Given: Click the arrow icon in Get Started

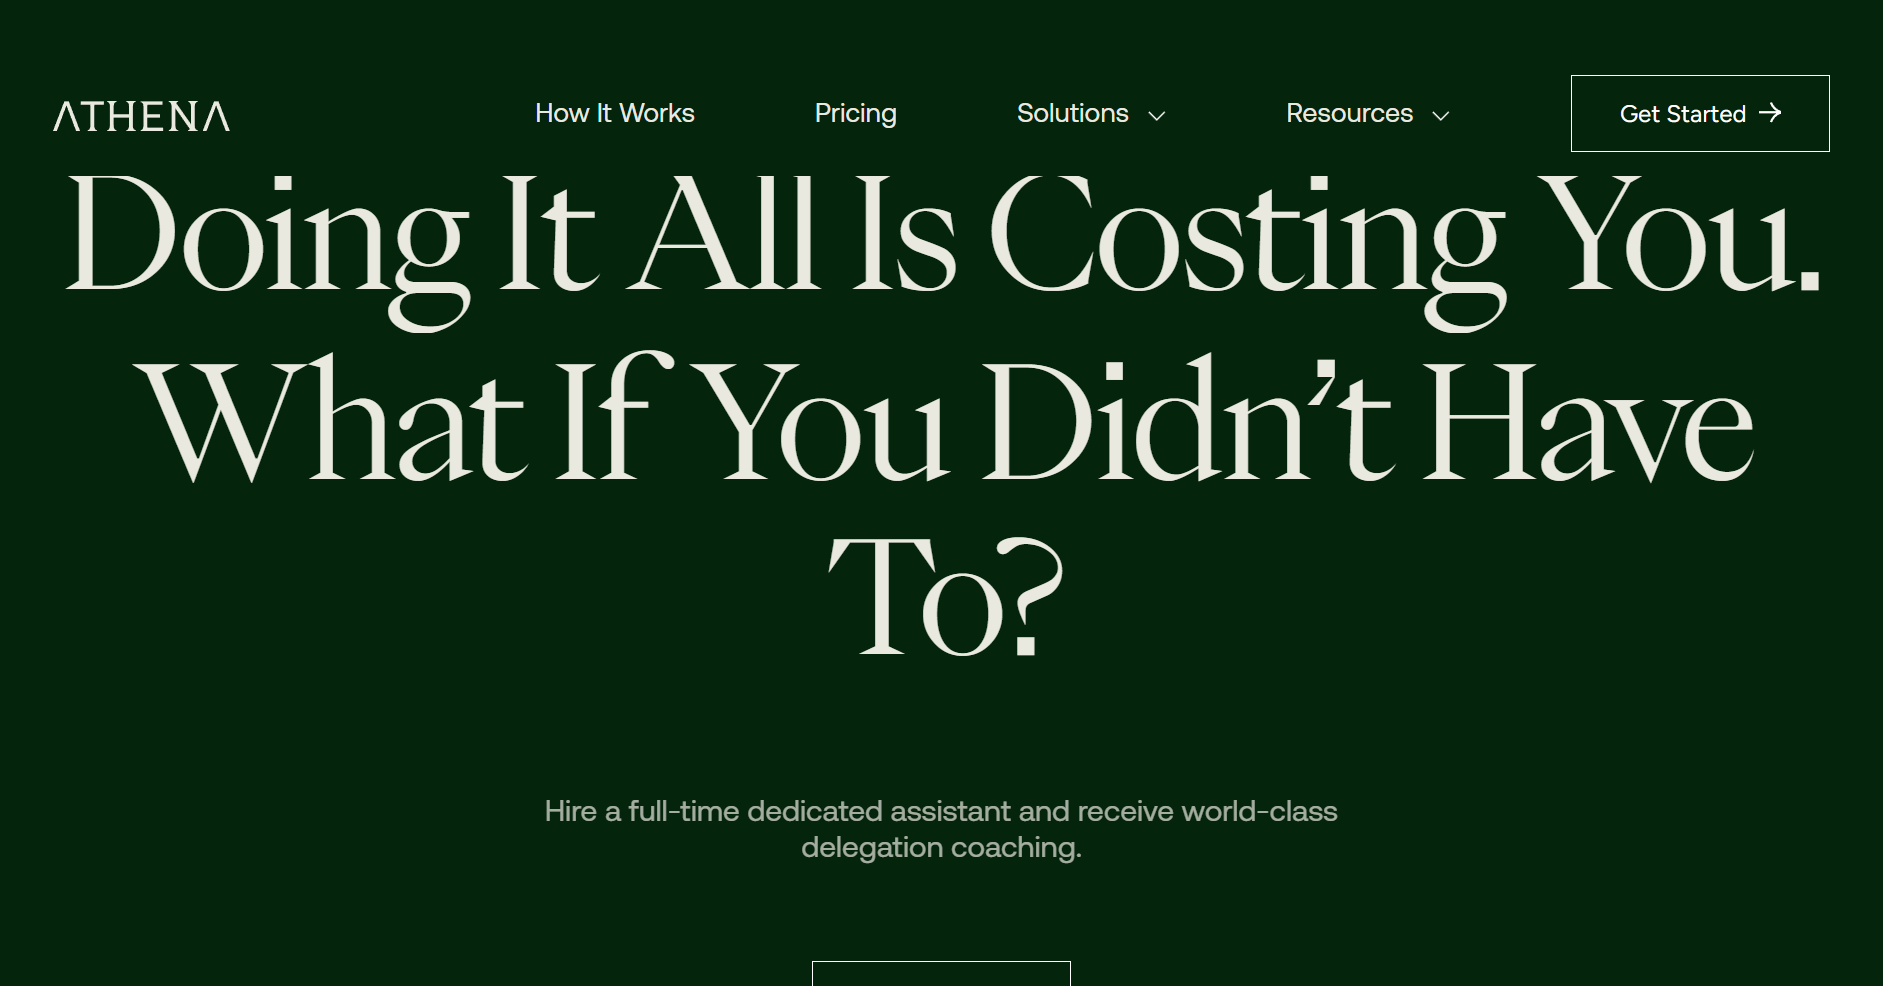Looking at the screenshot, I should pos(1770,113).
